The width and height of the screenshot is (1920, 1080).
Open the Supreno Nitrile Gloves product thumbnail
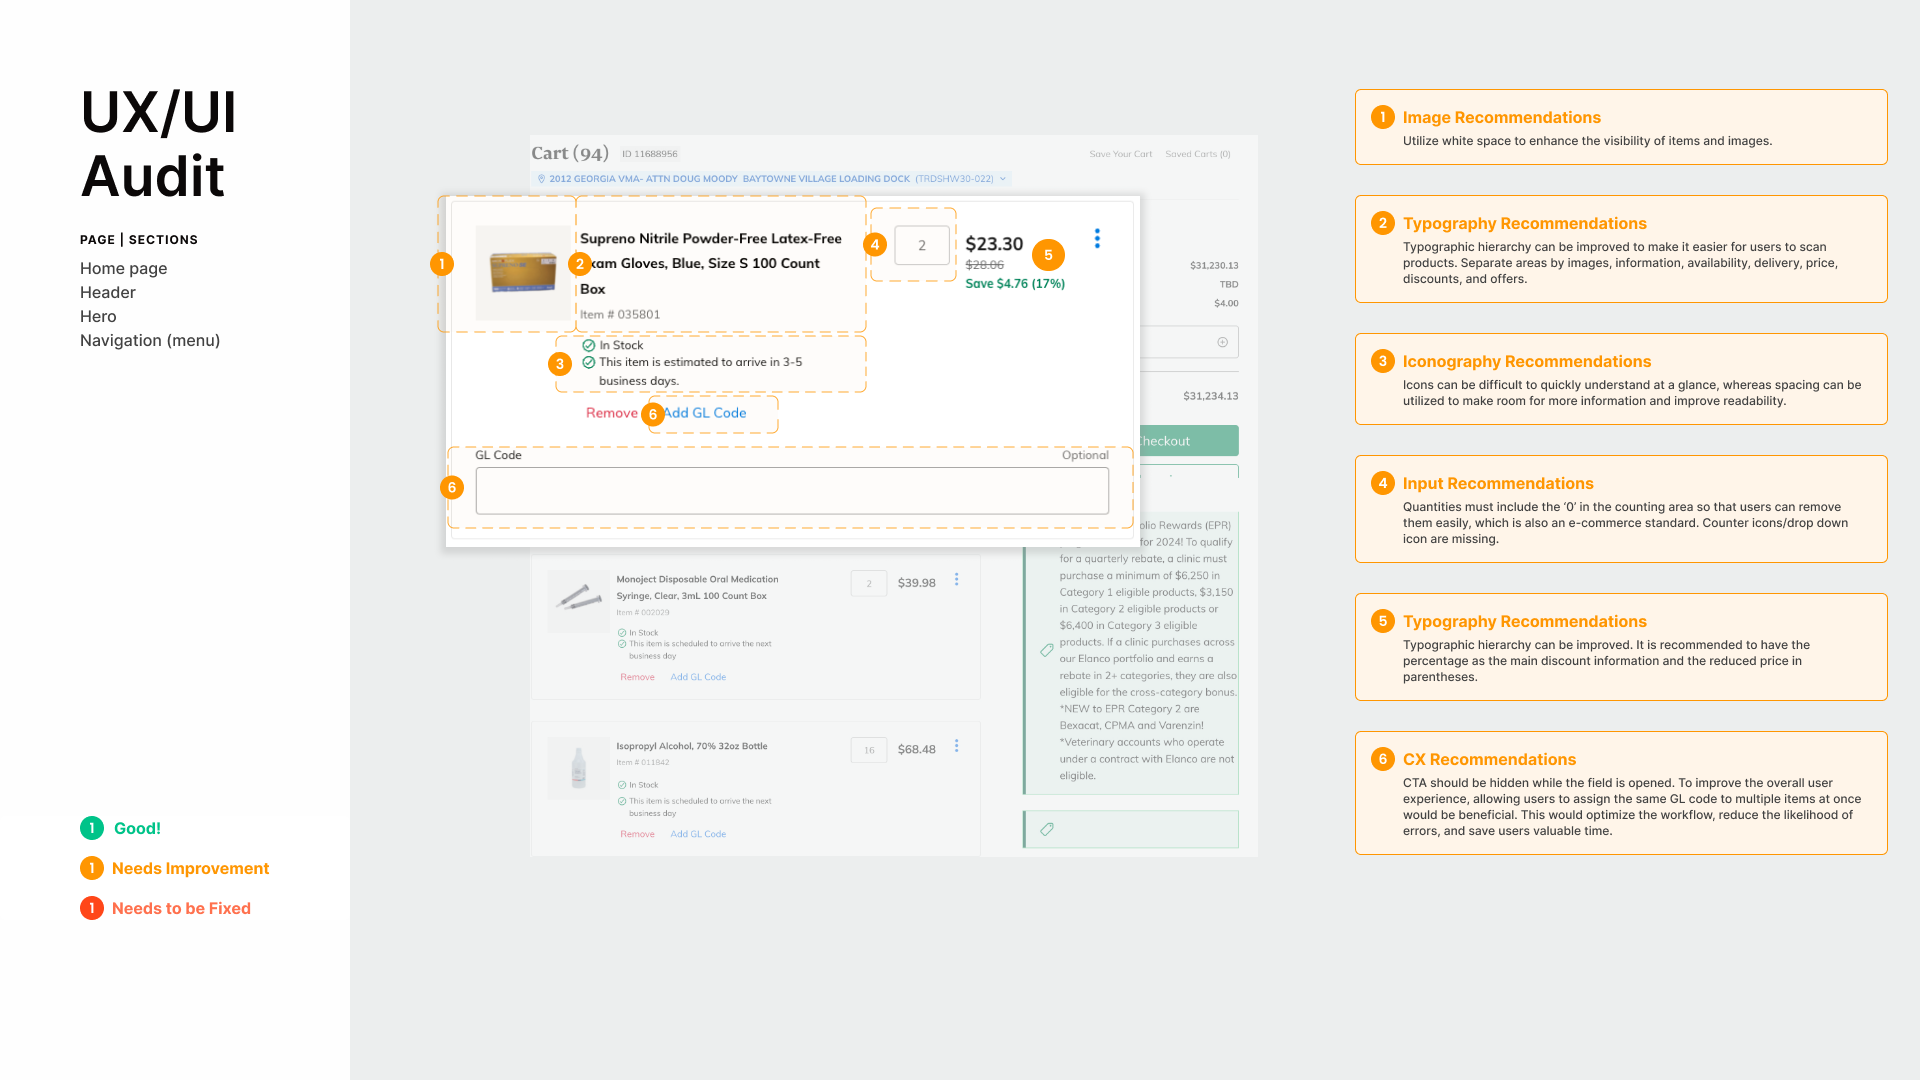[523, 272]
